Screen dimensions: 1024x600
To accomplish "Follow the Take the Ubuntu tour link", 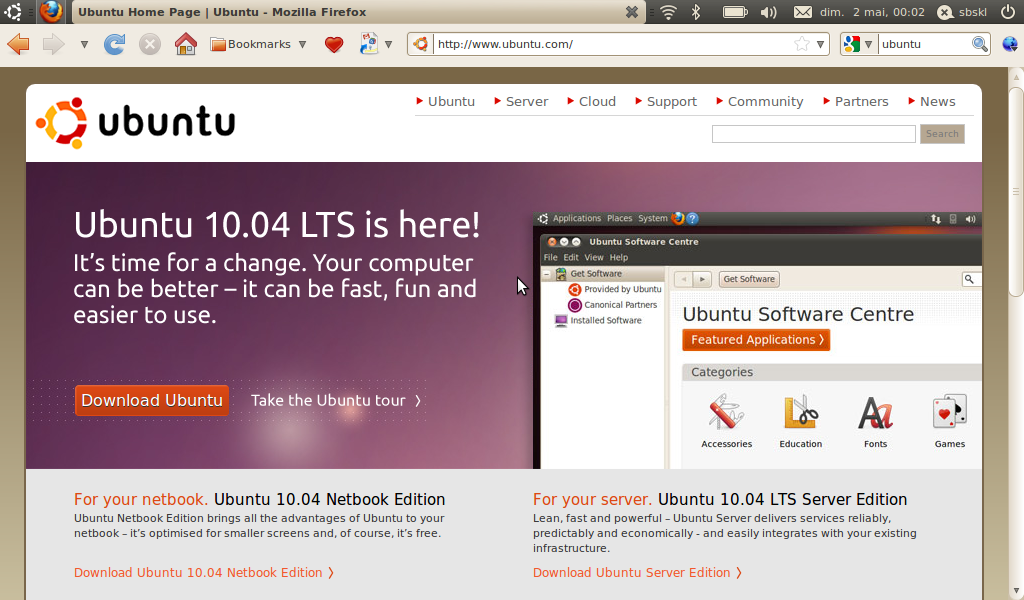I will tap(336, 400).
